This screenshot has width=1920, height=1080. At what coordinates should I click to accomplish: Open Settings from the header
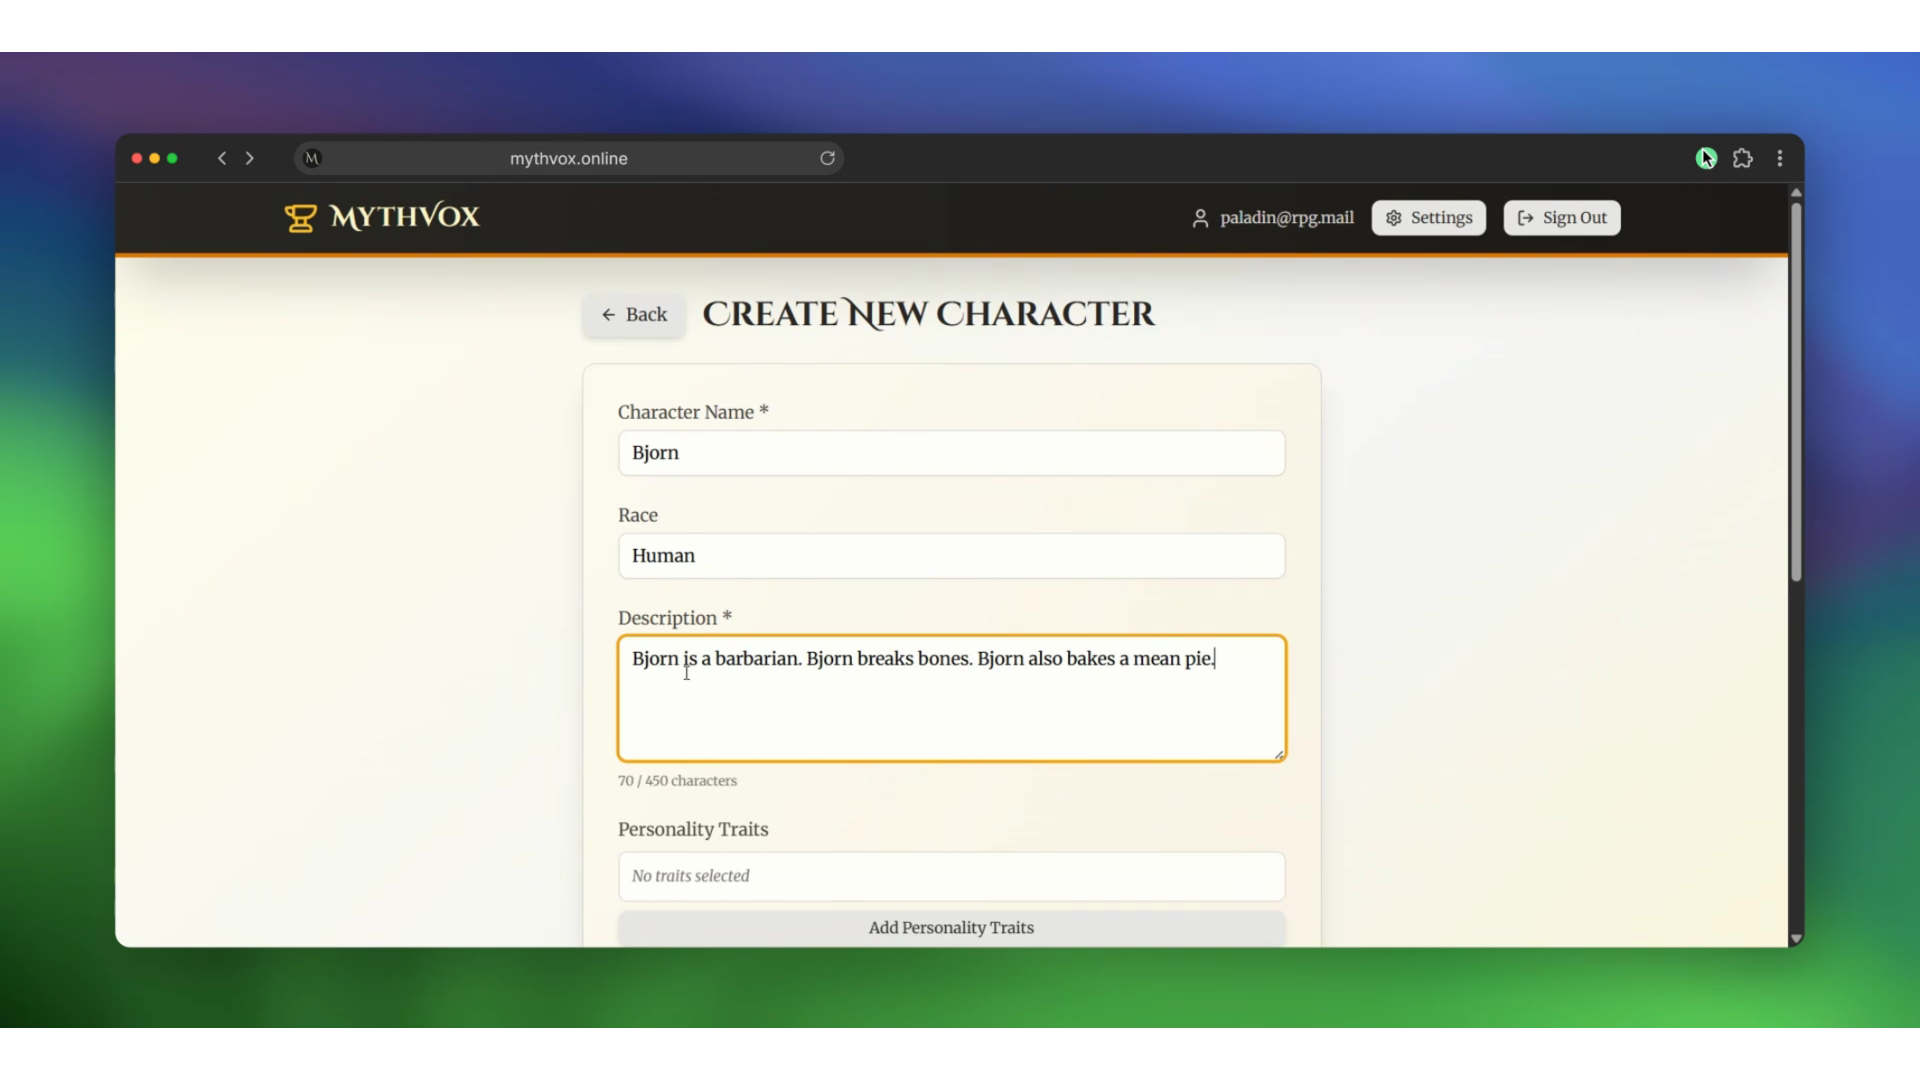(1428, 218)
